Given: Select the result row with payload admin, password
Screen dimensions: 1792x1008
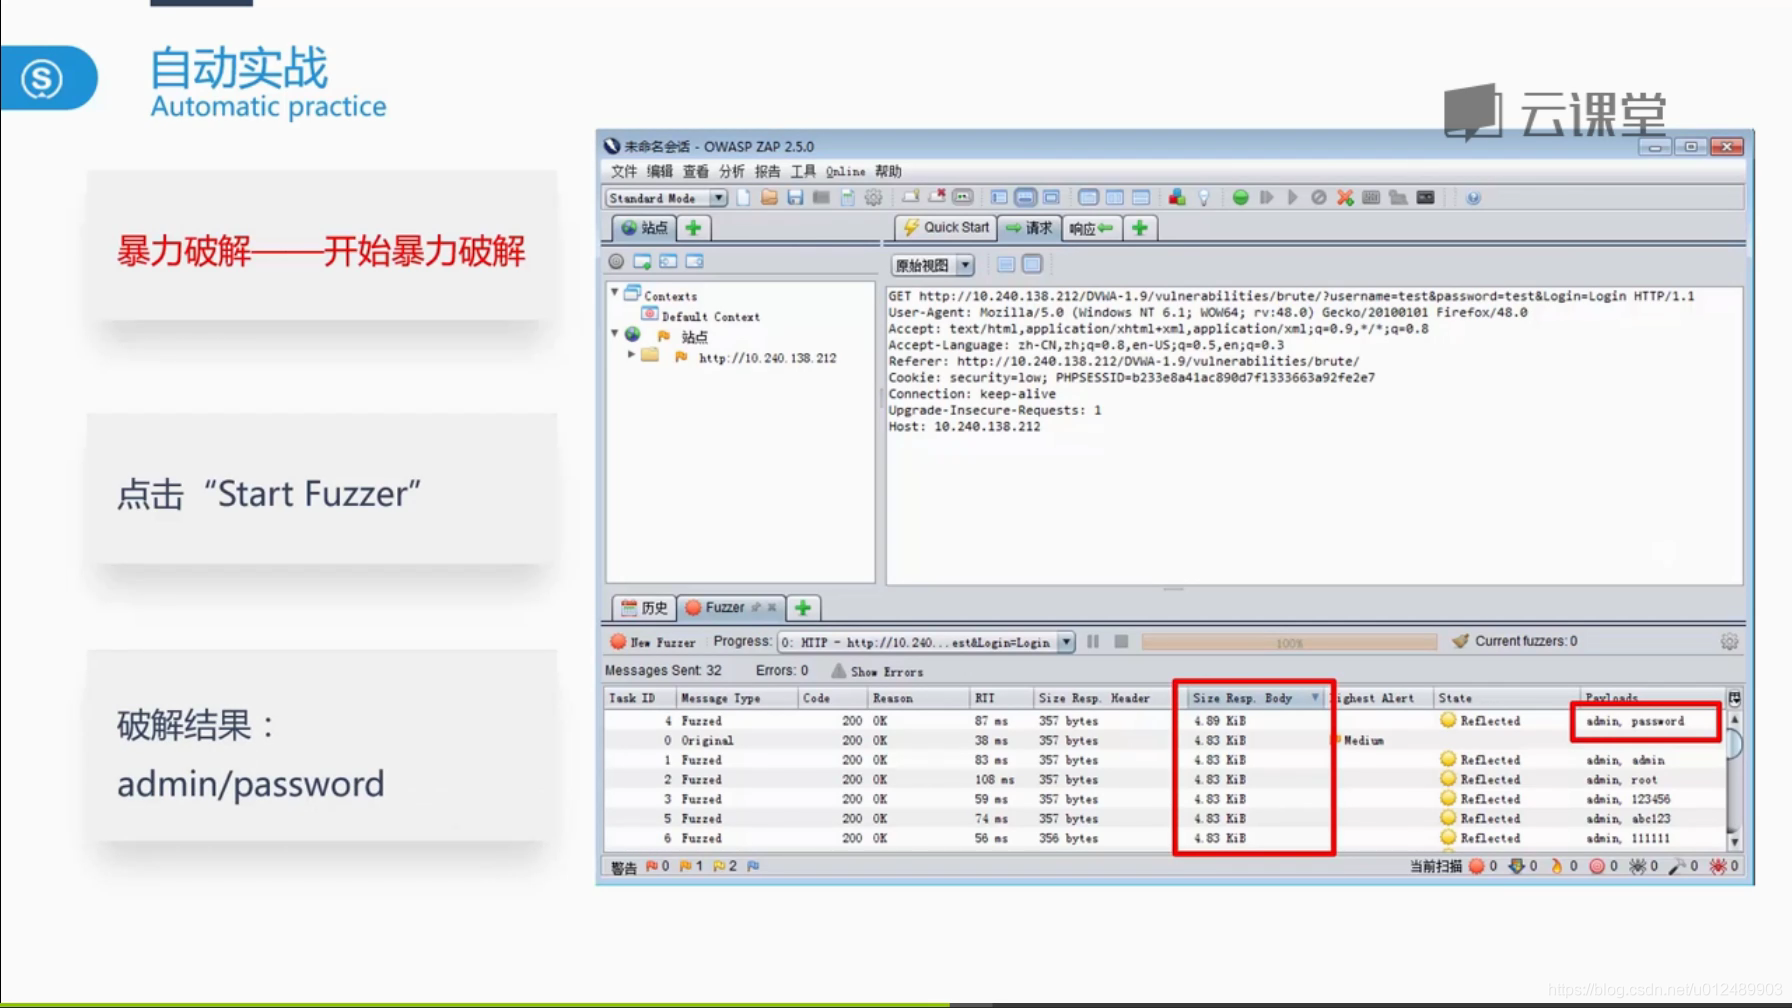Looking at the screenshot, I should [1165, 721].
